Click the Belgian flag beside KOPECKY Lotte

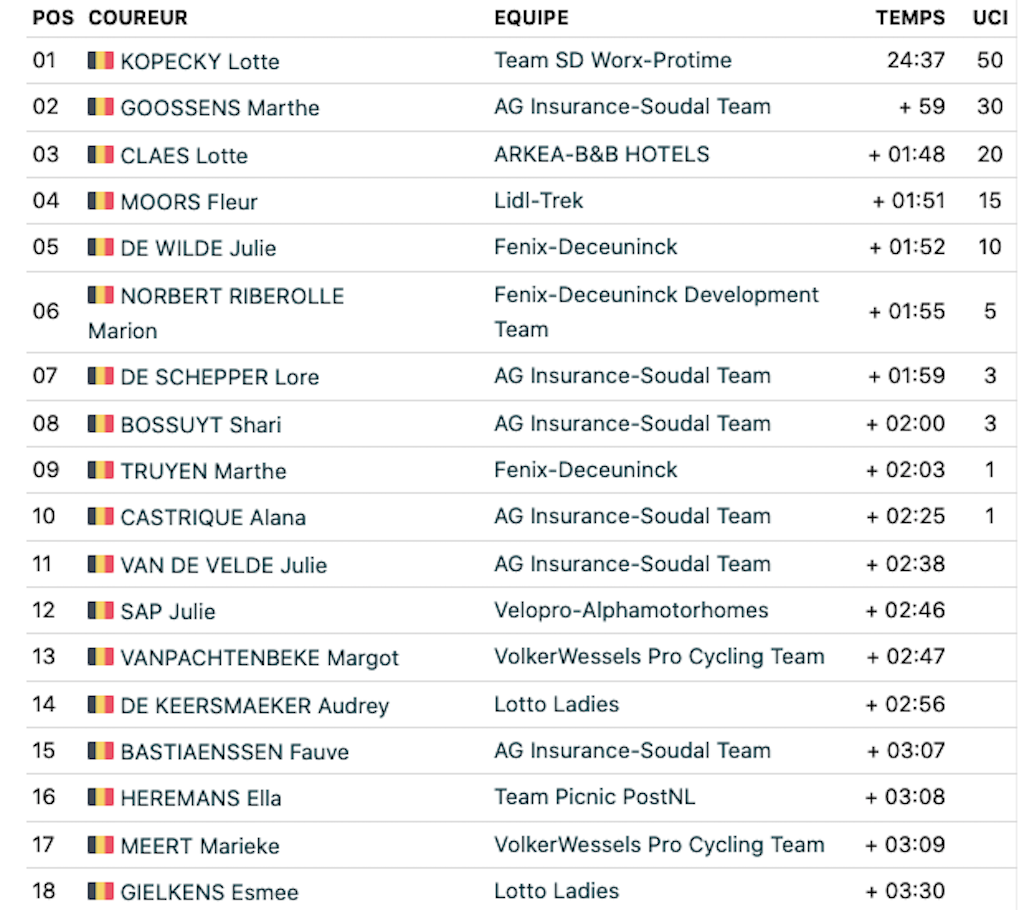(x=101, y=61)
